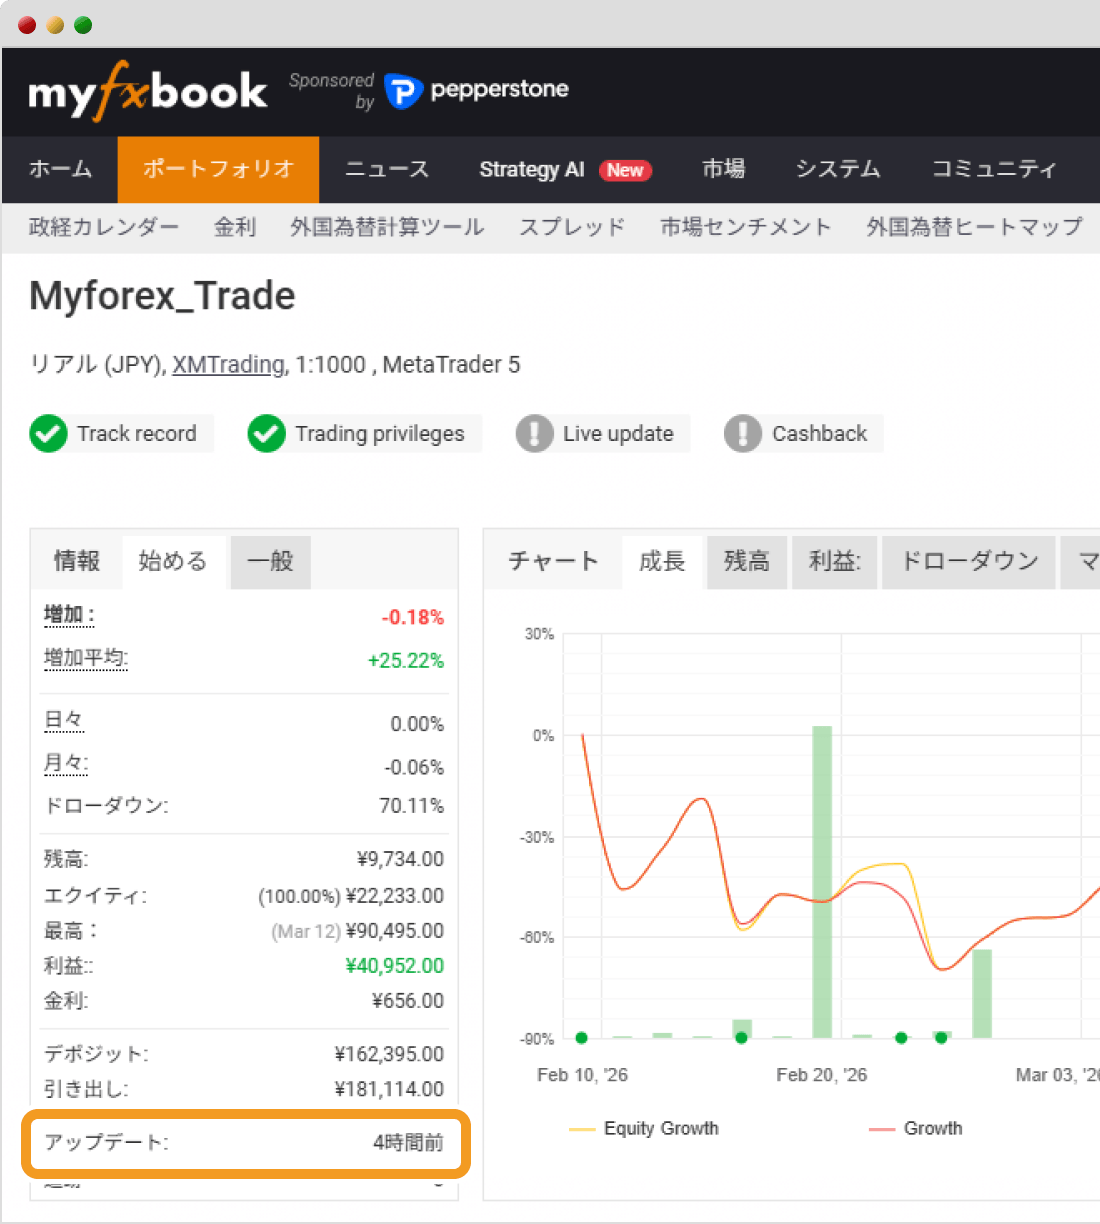Click the Trading privileges green check icon
The image size is (1100, 1224).
(266, 433)
